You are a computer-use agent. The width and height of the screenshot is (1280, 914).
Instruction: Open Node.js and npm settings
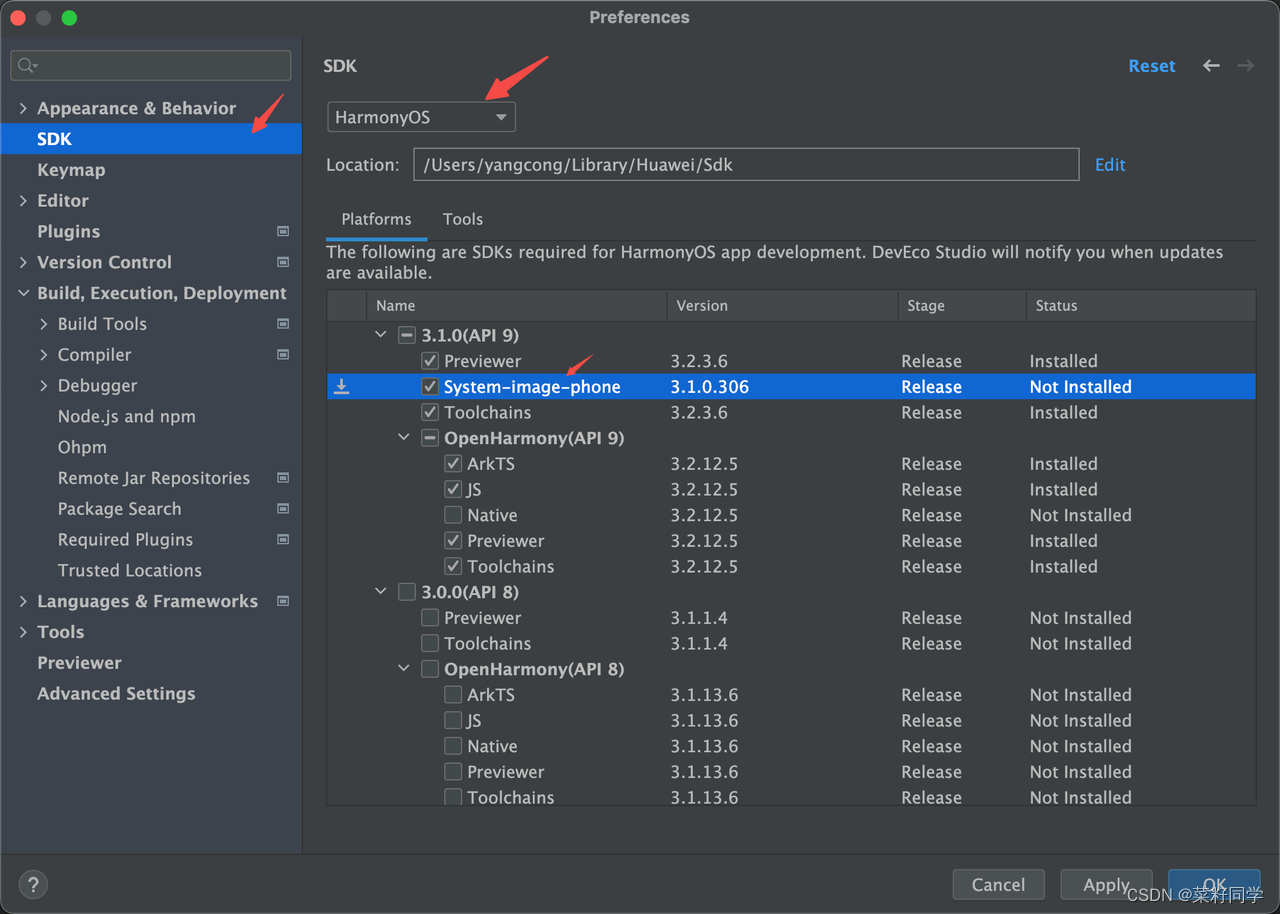(127, 417)
